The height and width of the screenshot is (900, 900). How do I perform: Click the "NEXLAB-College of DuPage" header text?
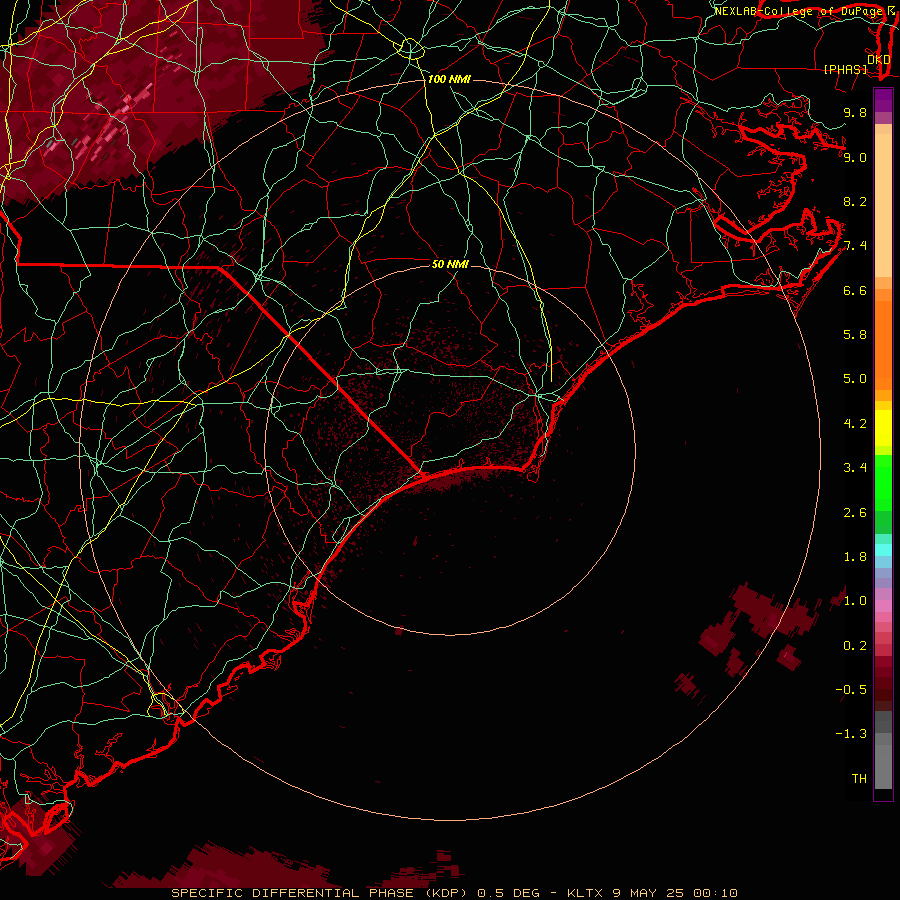pyautogui.click(x=800, y=11)
